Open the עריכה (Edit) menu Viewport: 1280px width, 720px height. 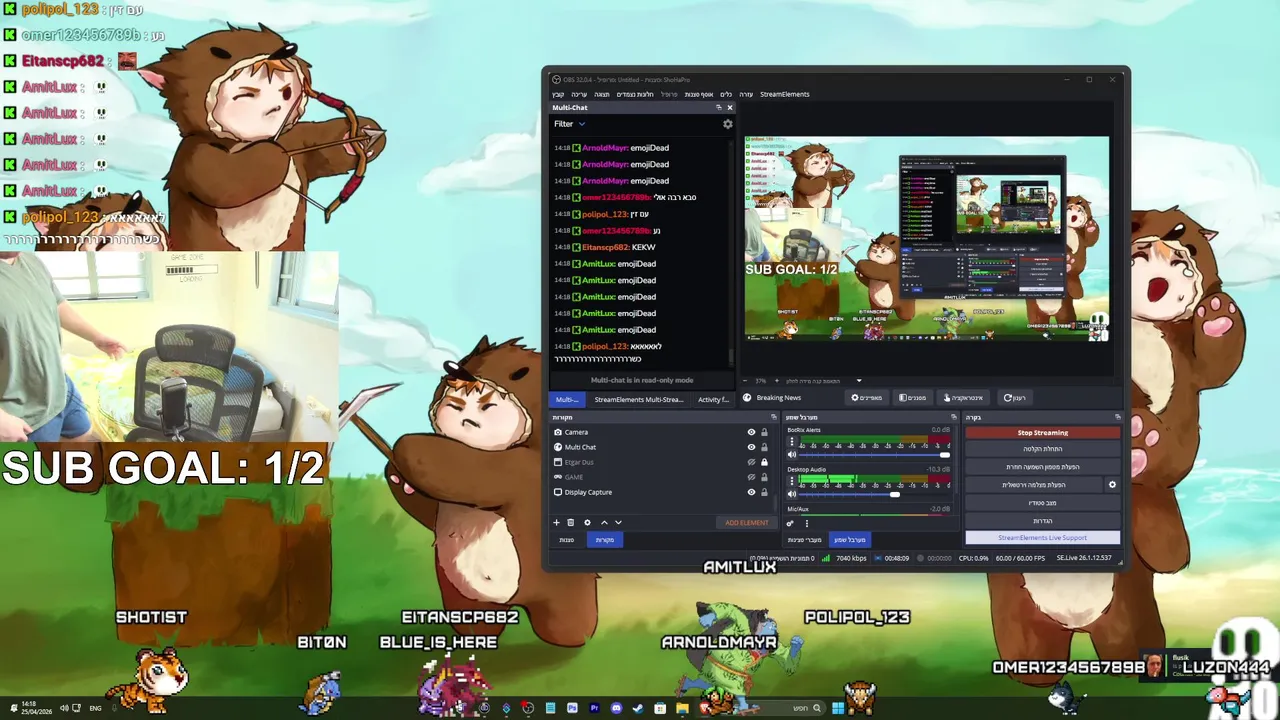tap(579, 94)
